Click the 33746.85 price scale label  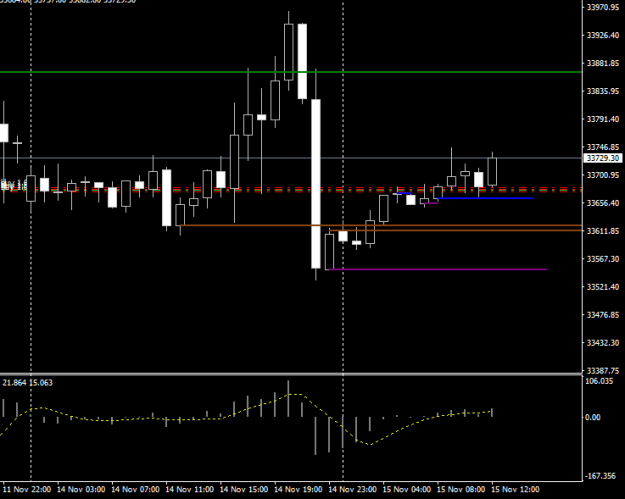(x=603, y=147)
